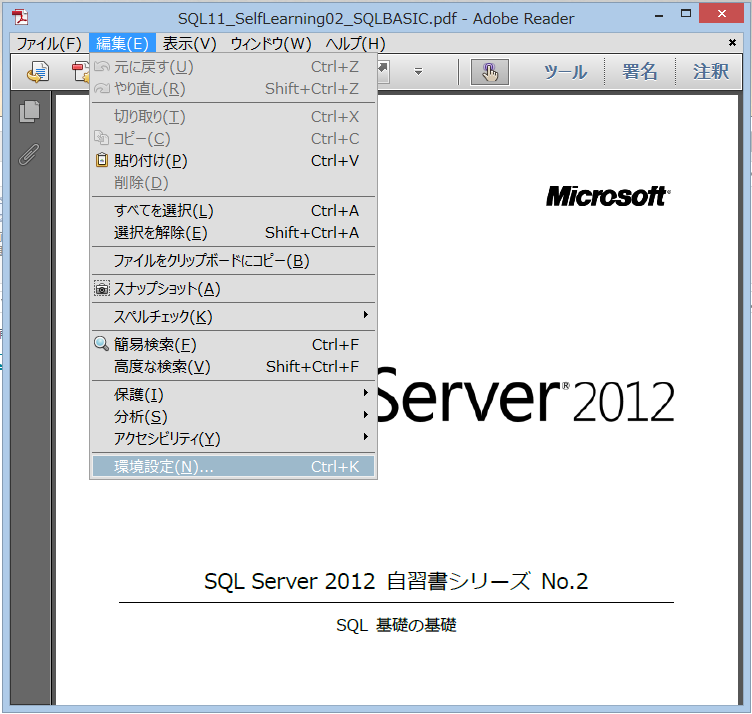Open Simple Search (簡易検索) entry

[x=155, y=345]
